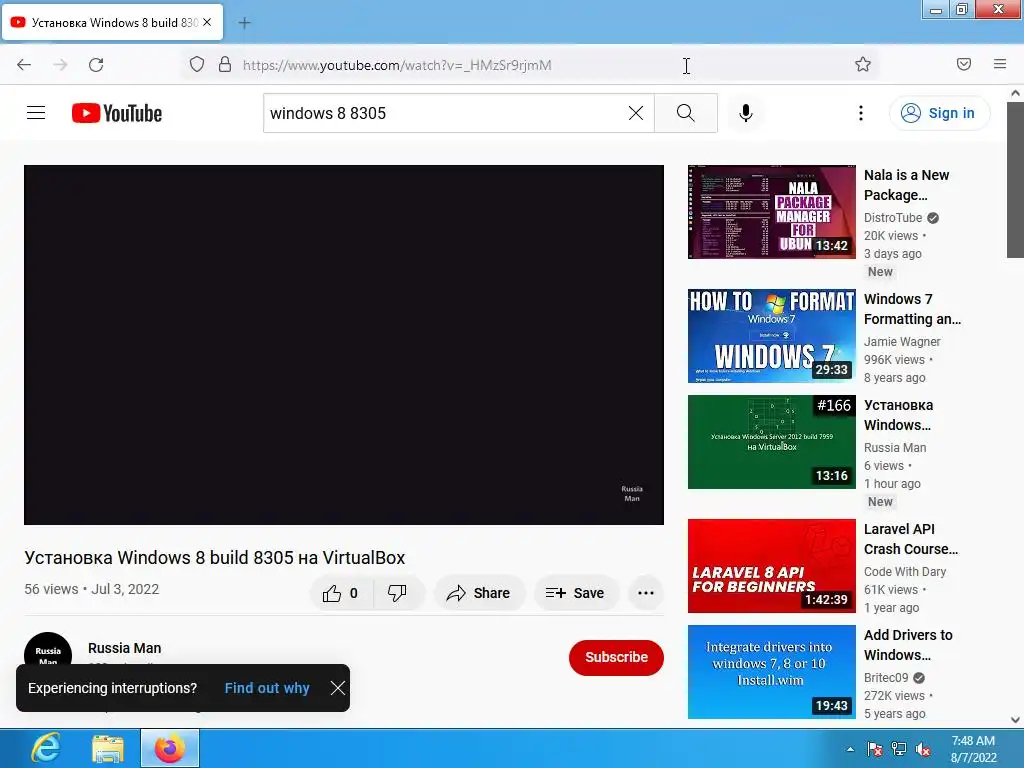Reload the page with the refresh icon
Viewport: 1024px width, 768px height.
coord(96,65)
